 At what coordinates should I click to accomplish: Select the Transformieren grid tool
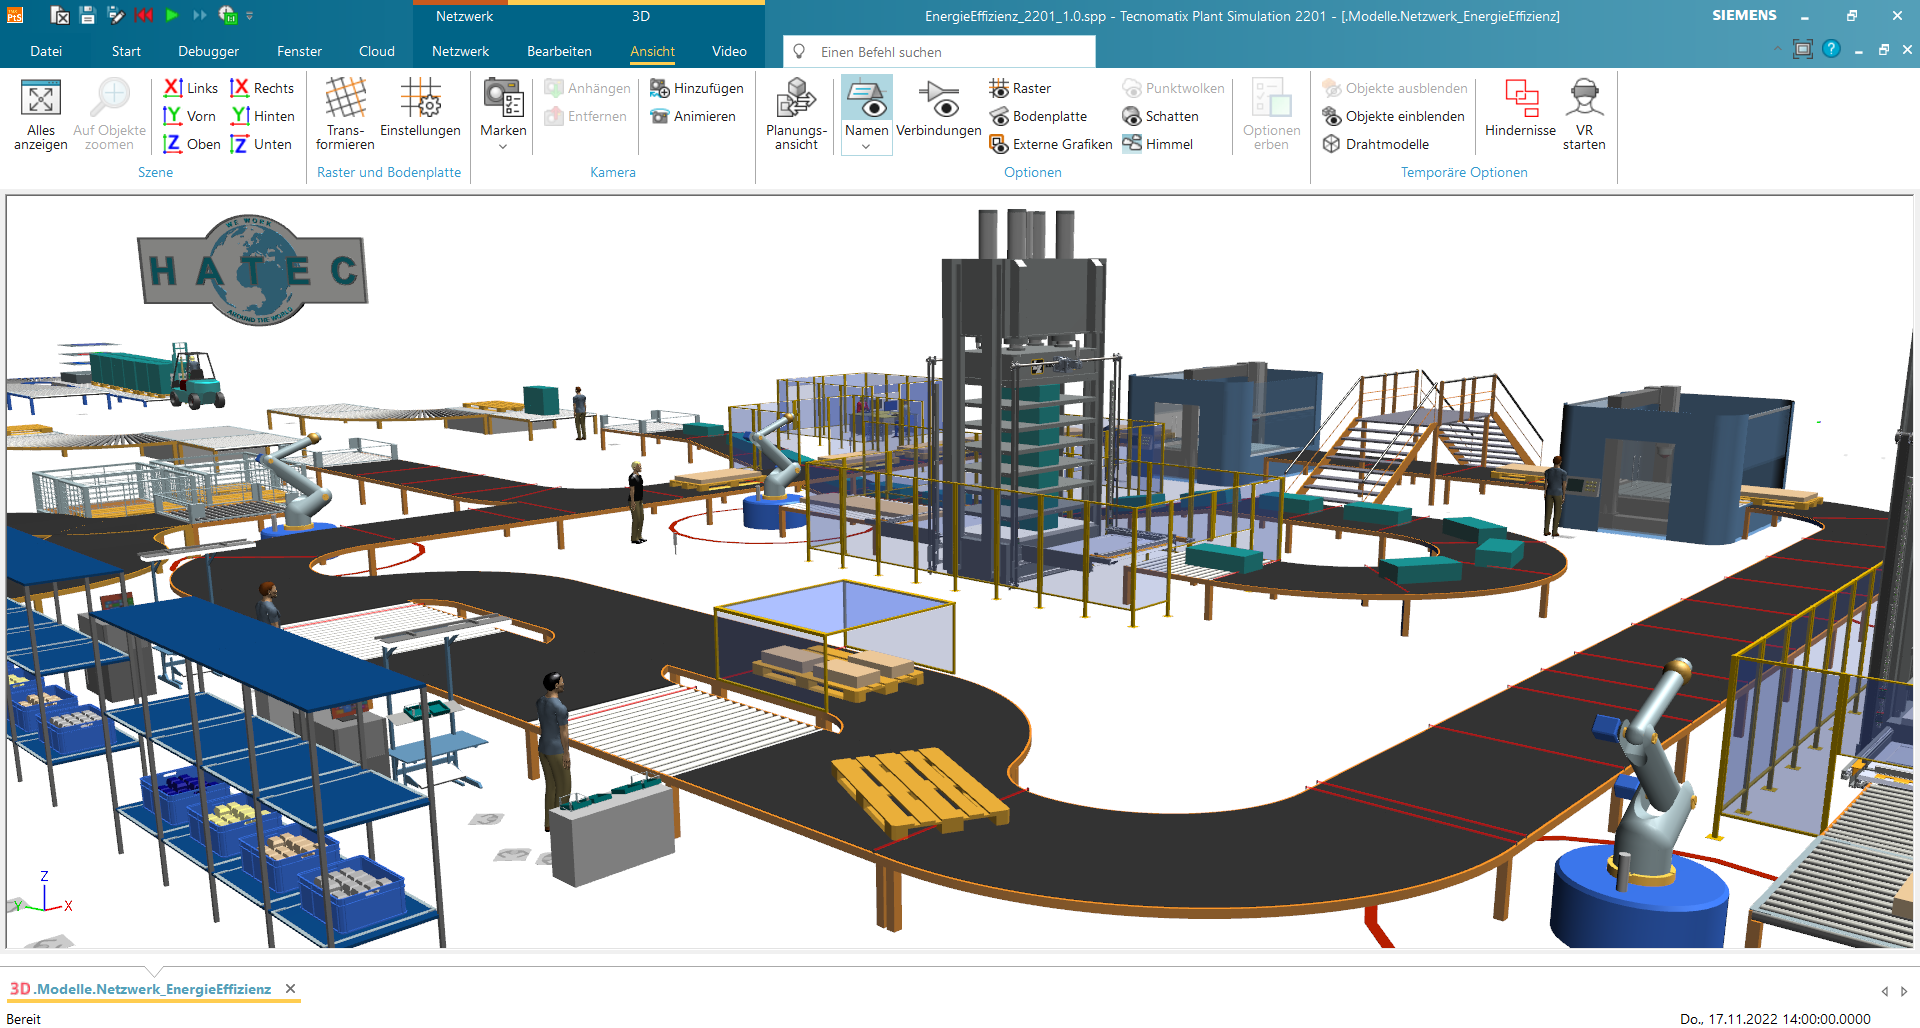click(x=344, y=113)
